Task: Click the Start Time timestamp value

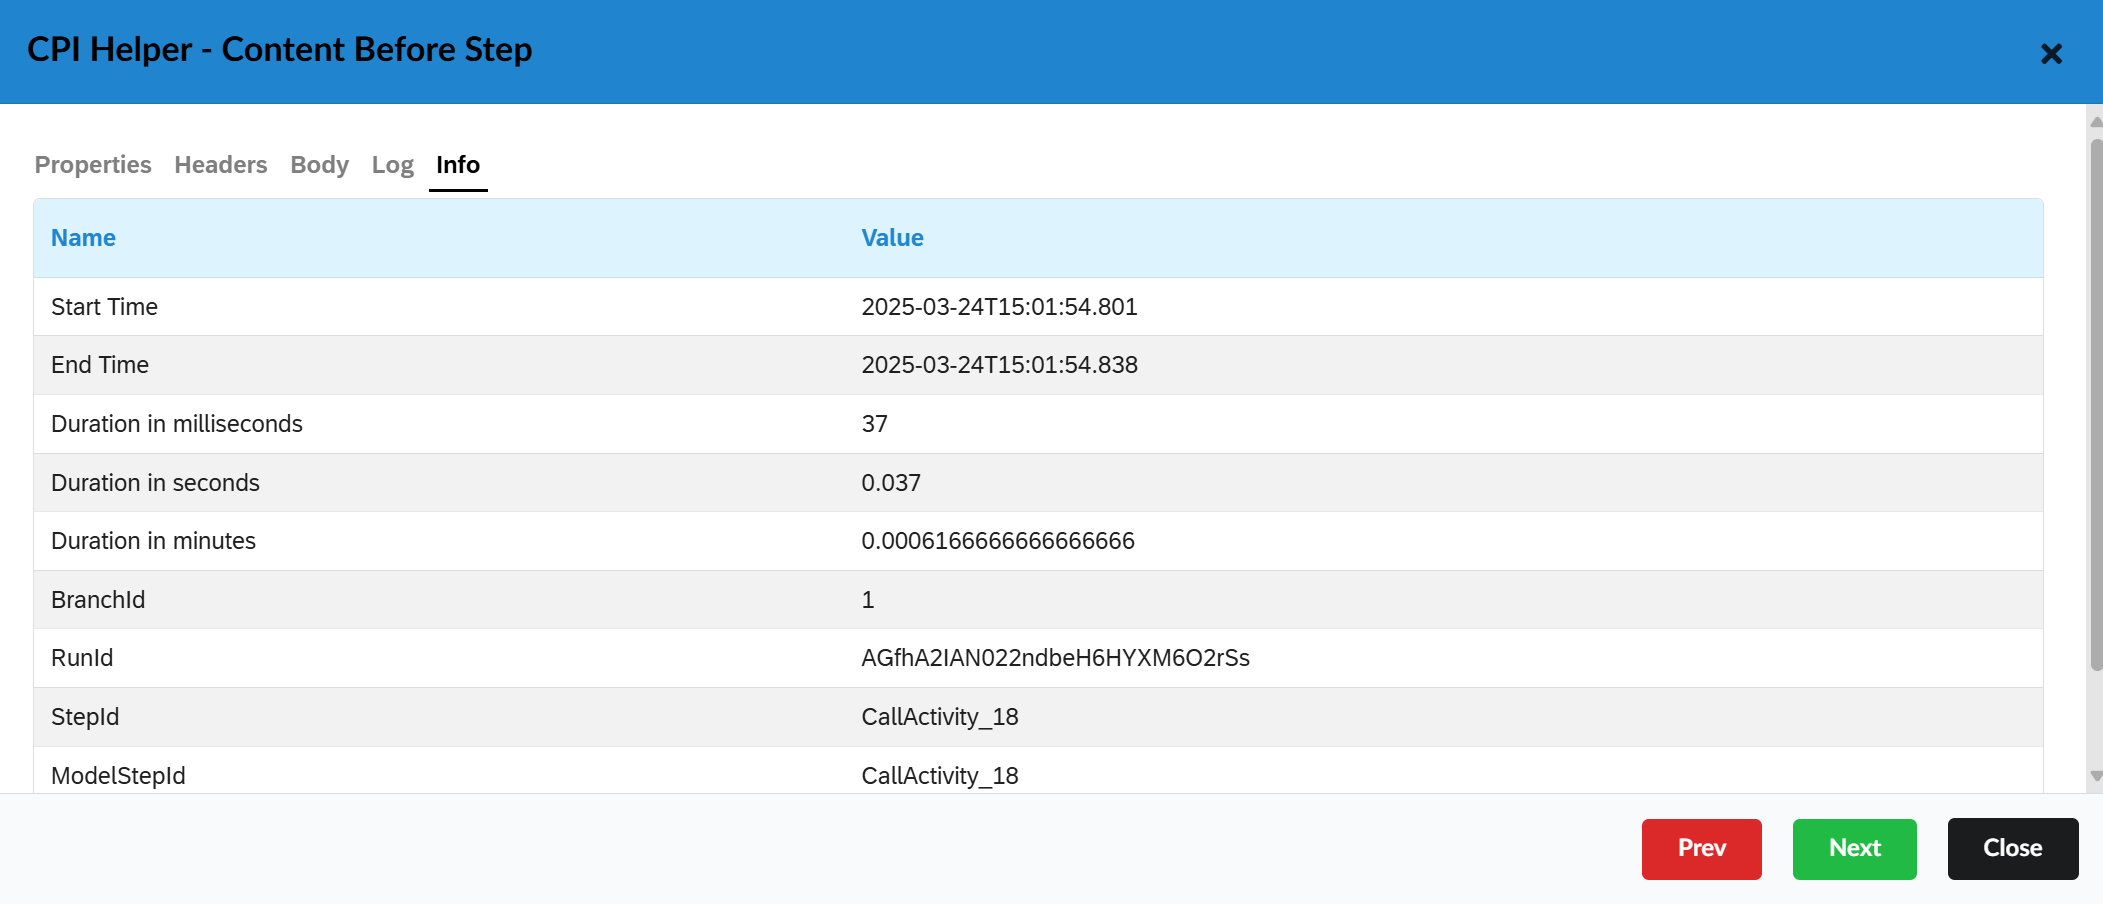Action: (999, 307)
